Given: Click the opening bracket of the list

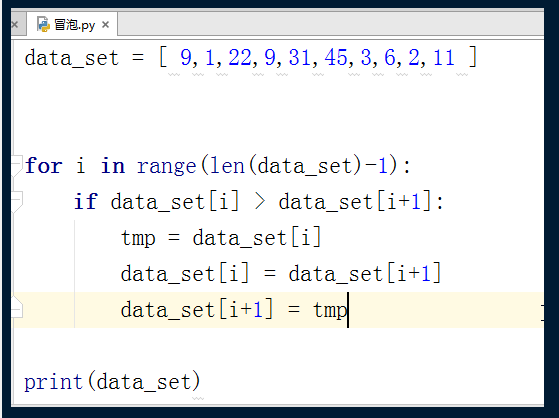Looking at the screenshot, I should click(x=163, y=57).
